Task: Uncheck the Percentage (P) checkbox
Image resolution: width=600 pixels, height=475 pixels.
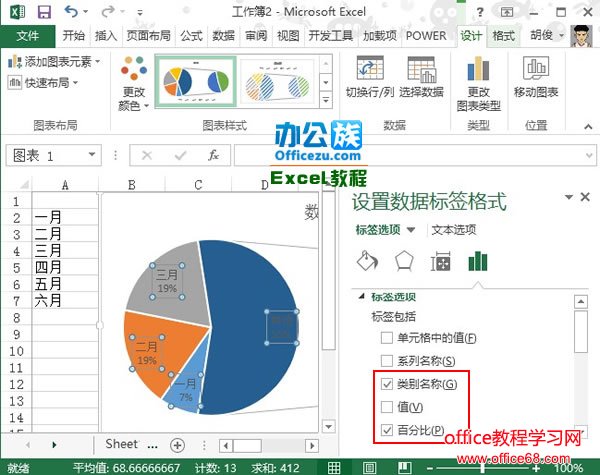Action: tap(387, 430)
